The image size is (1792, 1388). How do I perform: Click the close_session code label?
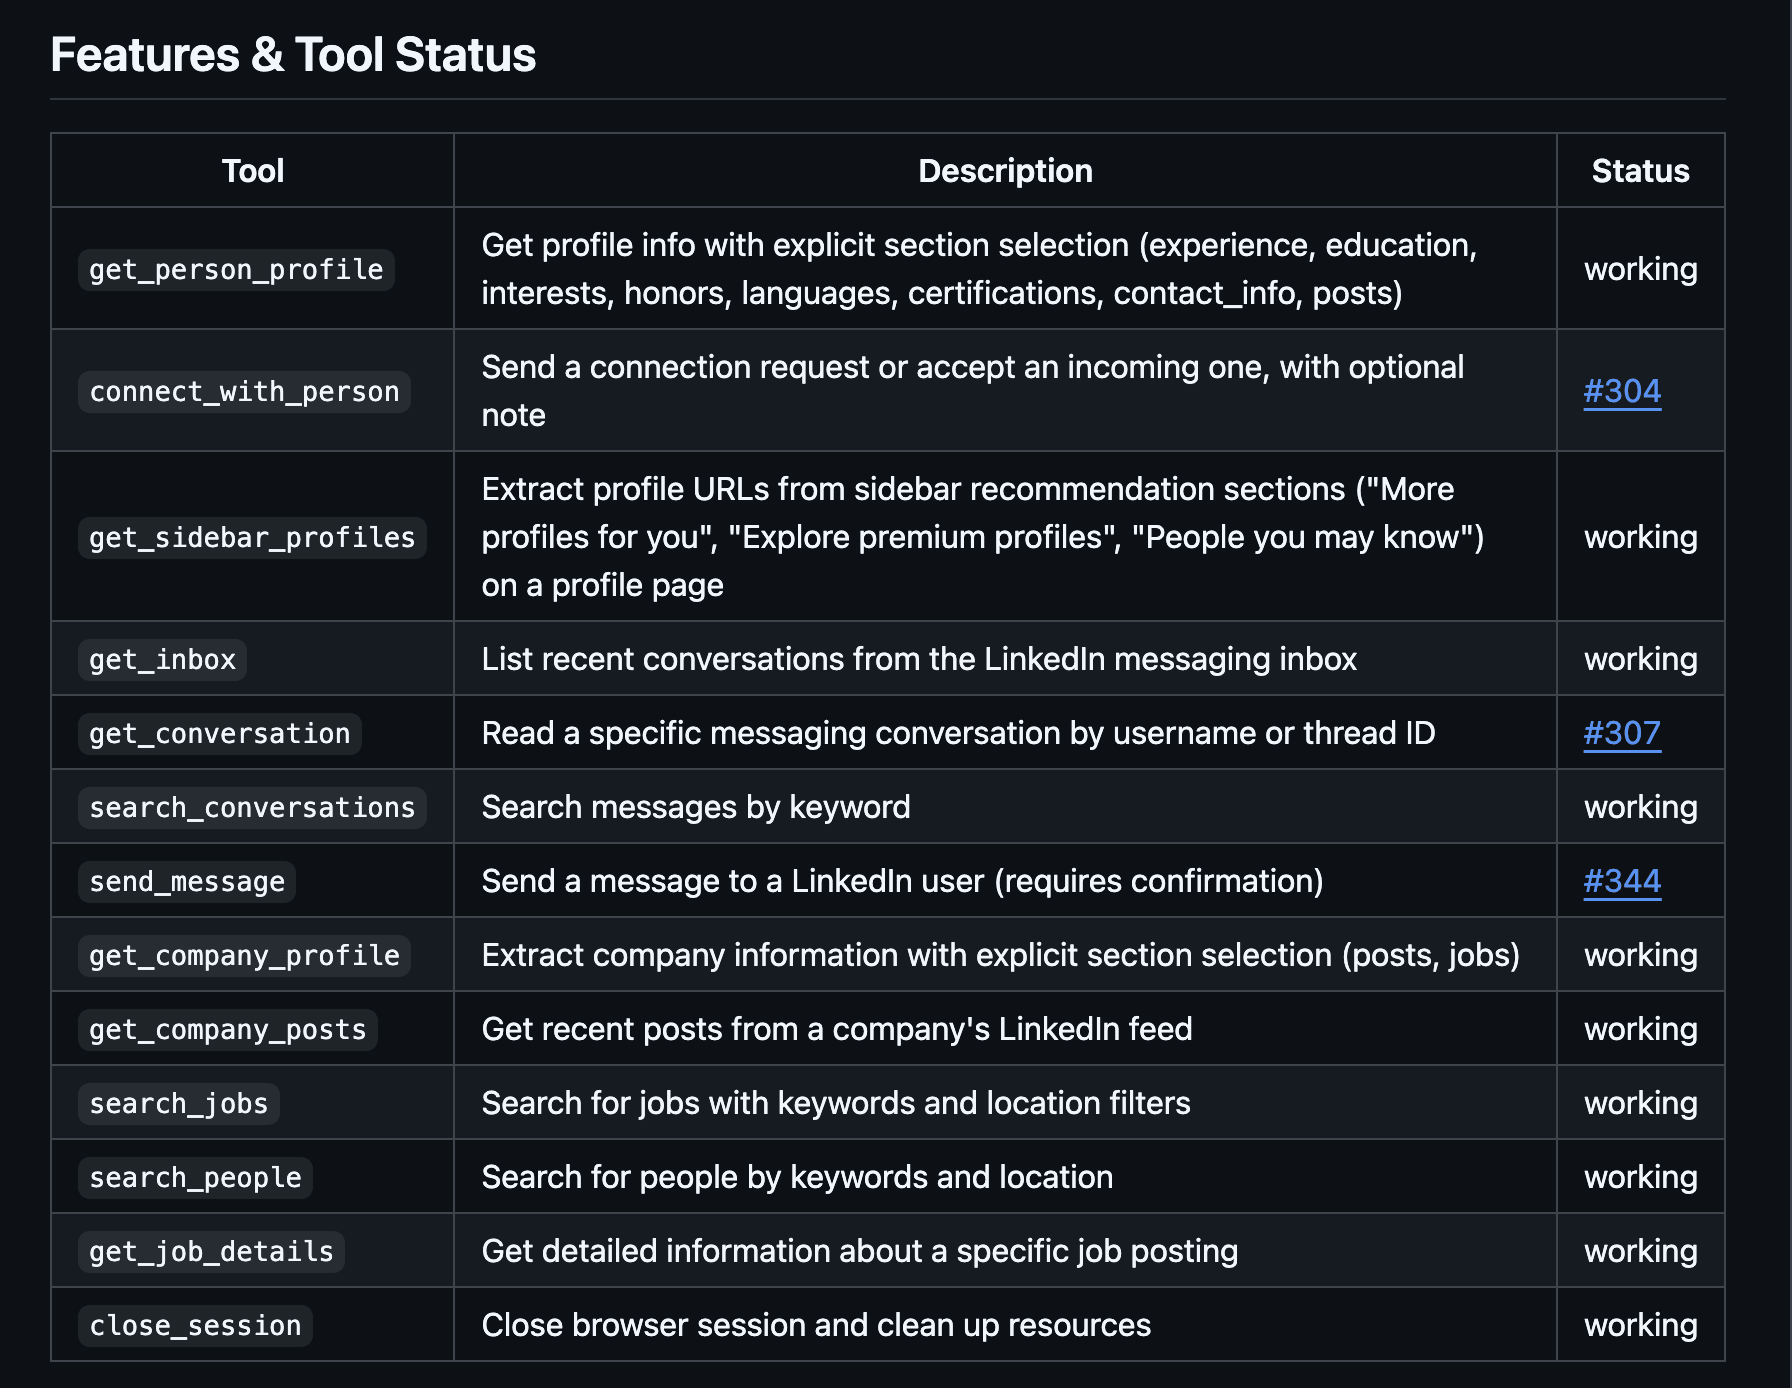coord(195,1326)
